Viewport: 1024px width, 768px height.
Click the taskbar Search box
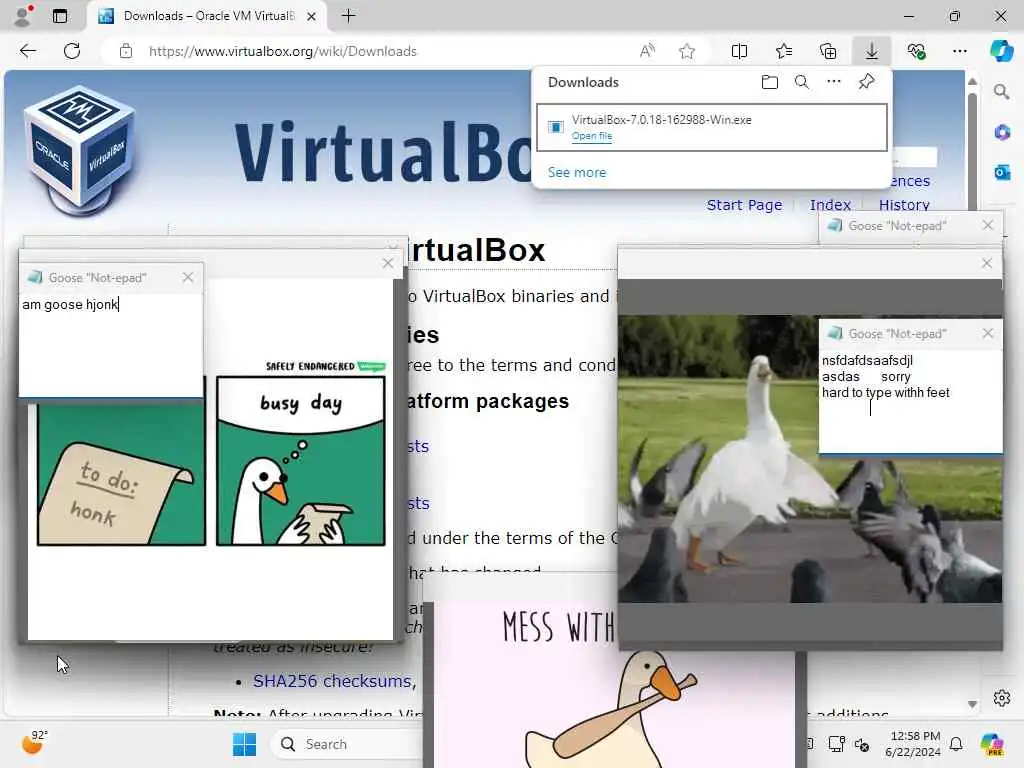(x=349, y=744)
